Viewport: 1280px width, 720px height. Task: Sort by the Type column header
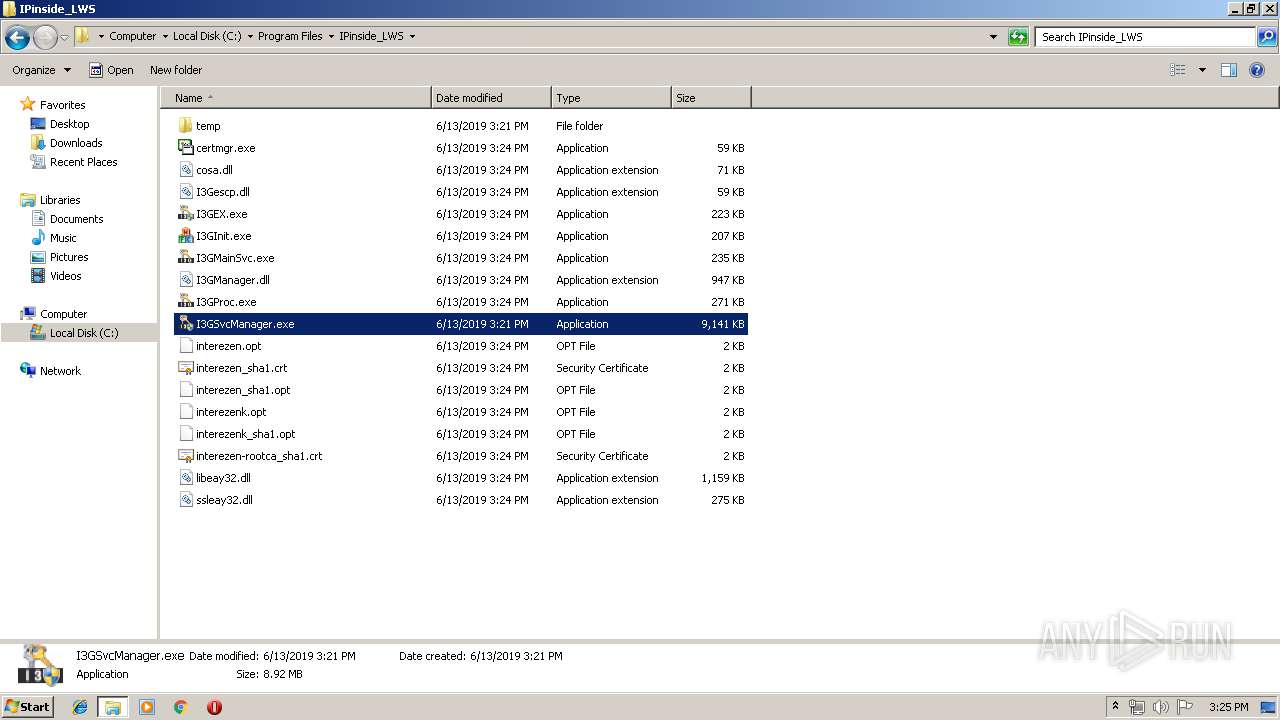click(611, 98)
